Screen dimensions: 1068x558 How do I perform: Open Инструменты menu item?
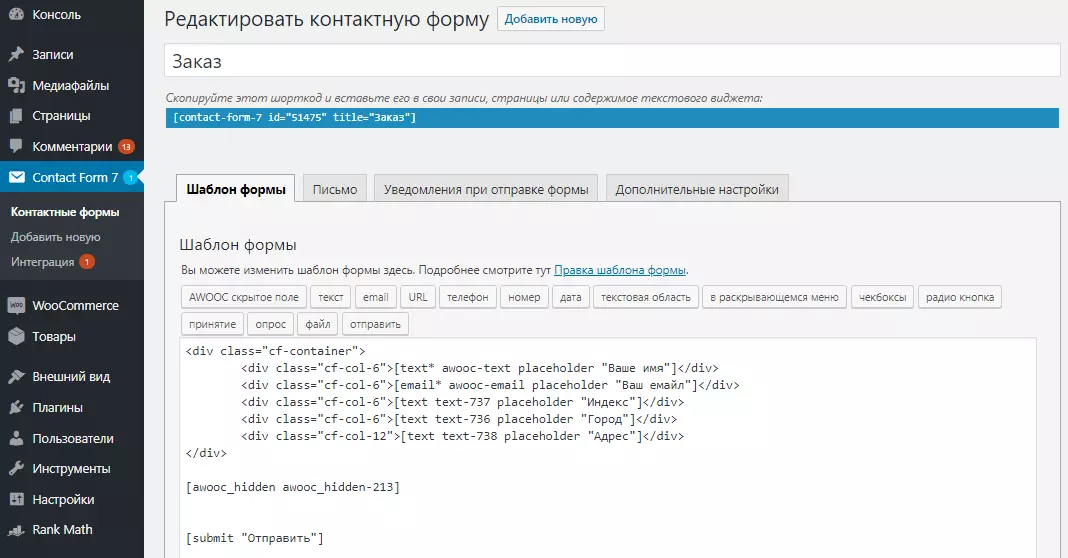[x=72, y=469]
